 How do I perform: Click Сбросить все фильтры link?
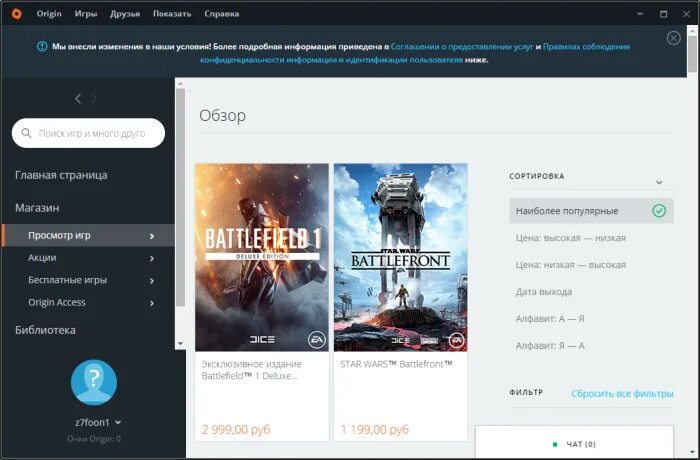pos(622,393)
